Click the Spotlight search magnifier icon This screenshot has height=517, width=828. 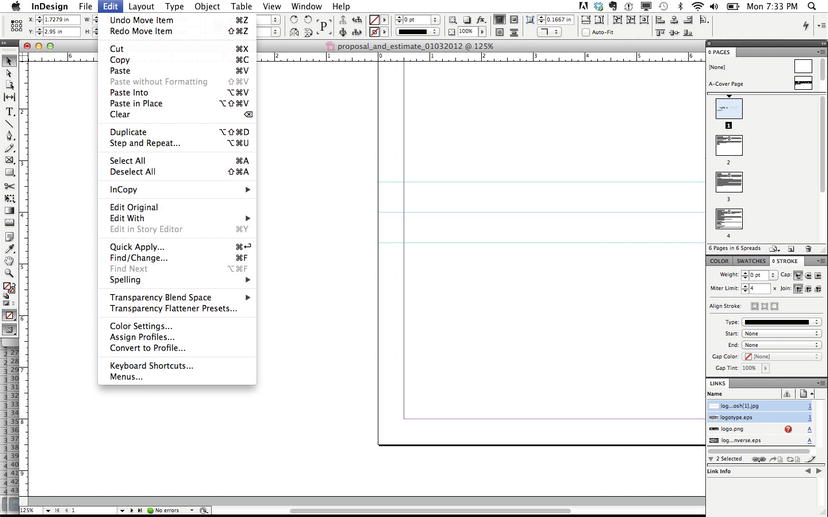812,6
